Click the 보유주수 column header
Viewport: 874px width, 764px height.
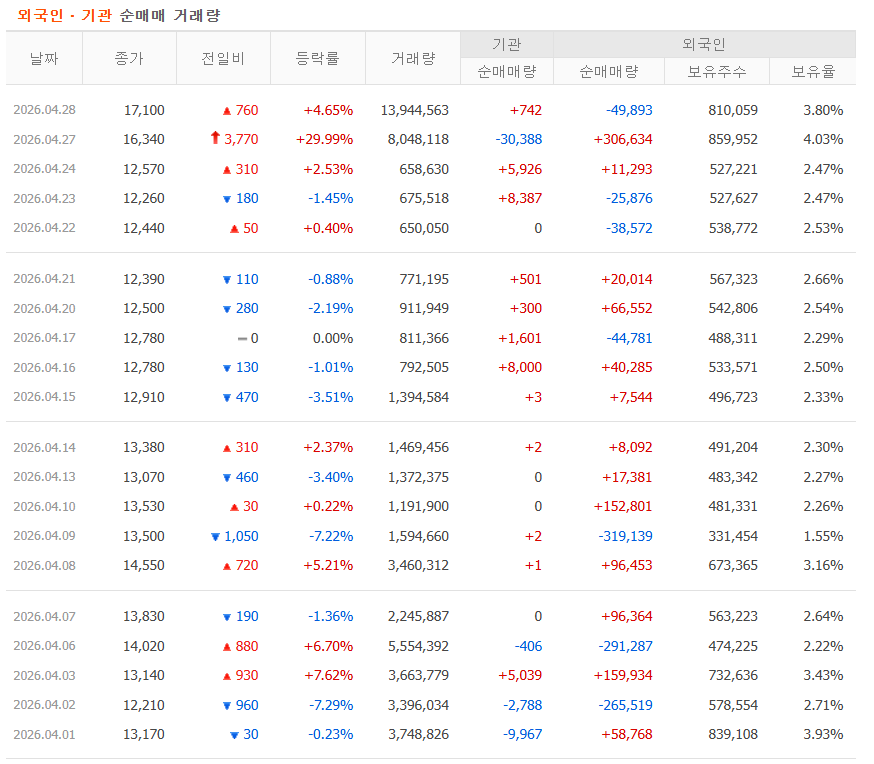tap(717, 72)
